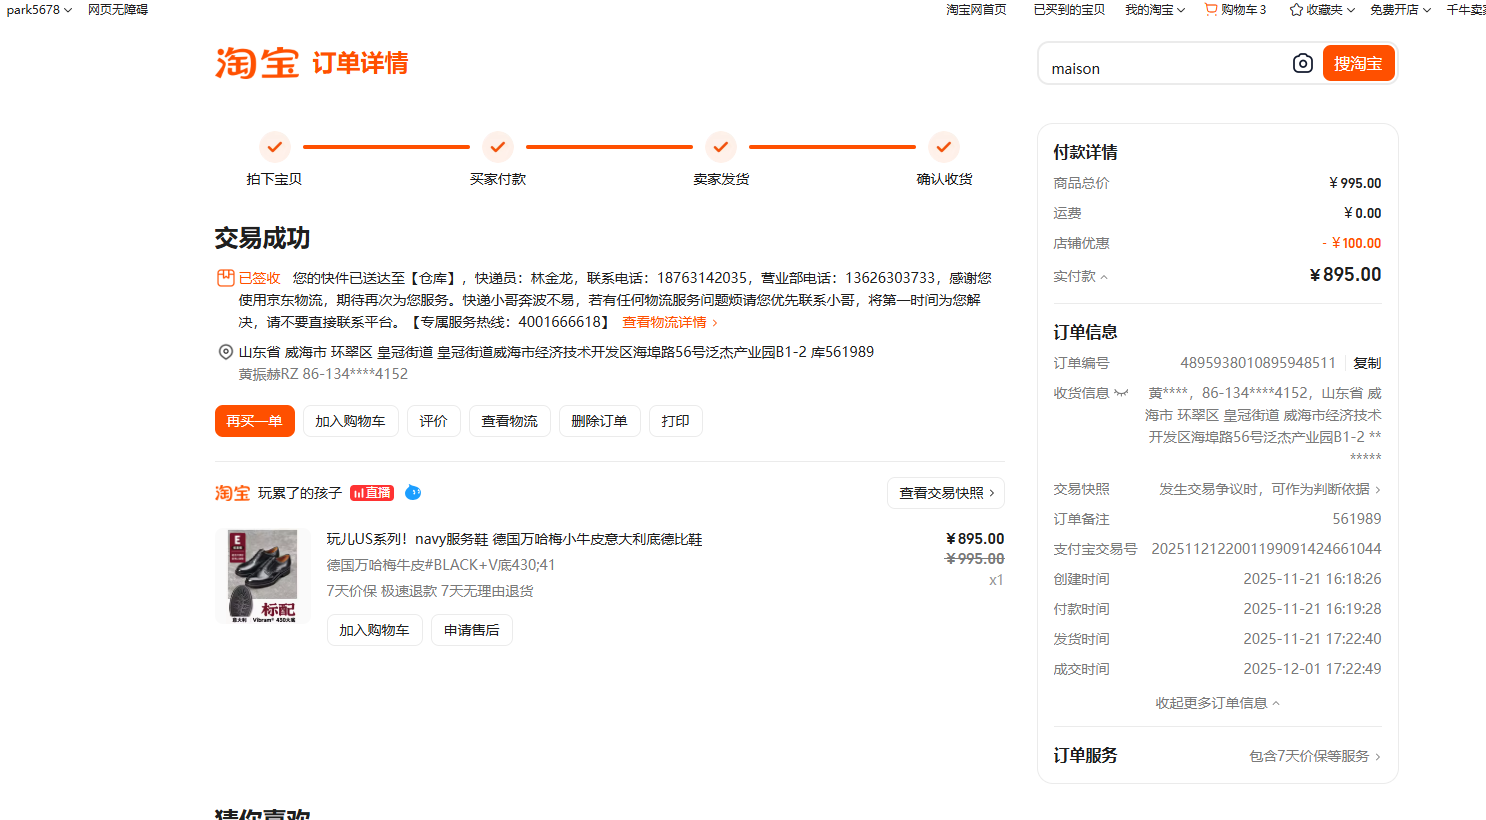Click the Taobao logo in page header
Viewport: 1486px width, 820px height.
point(257,63)
